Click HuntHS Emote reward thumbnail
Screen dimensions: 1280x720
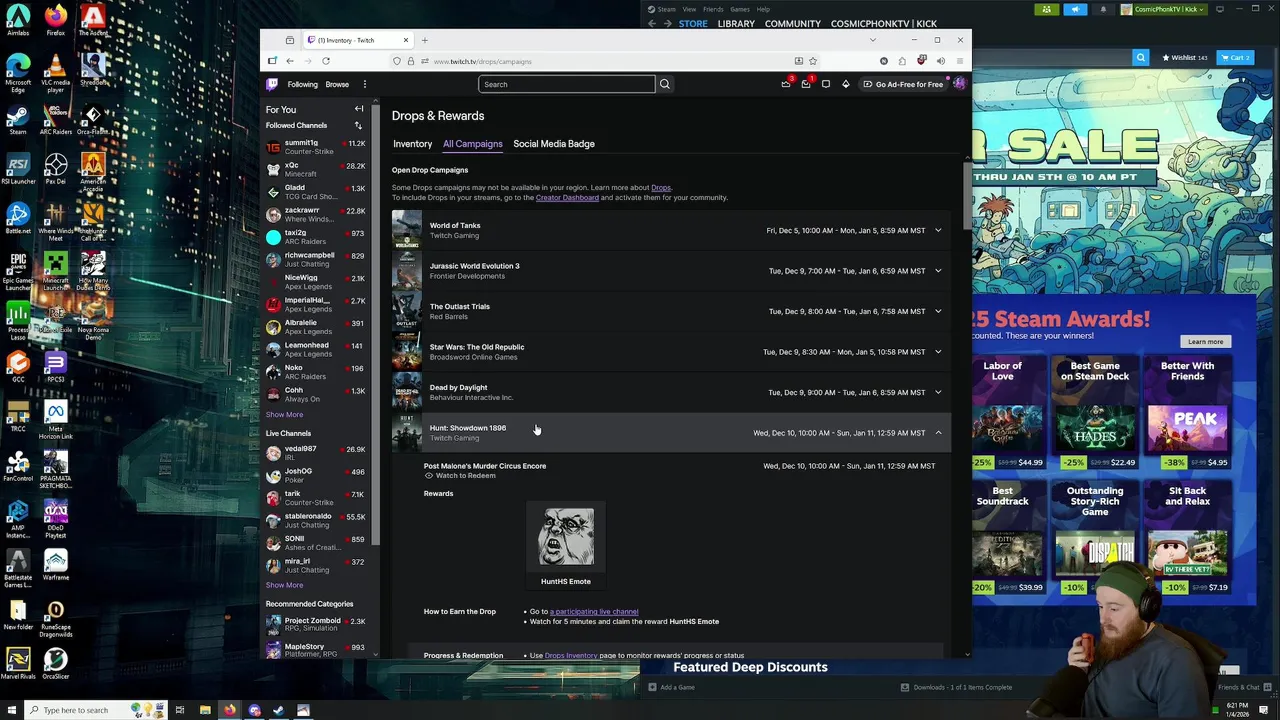566,537
